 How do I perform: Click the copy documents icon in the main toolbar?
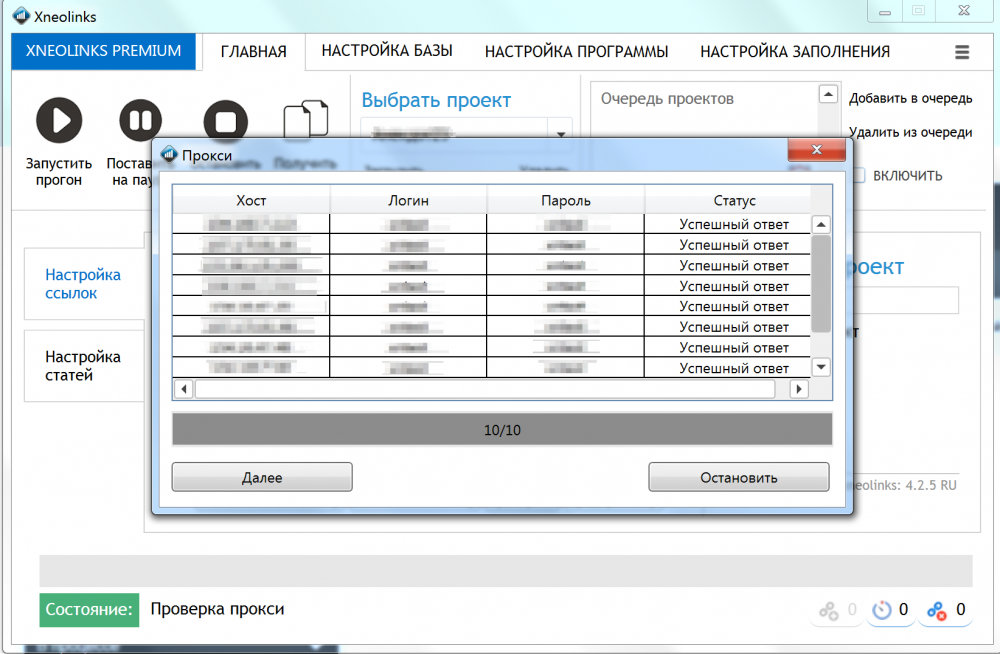coord(305,119)
